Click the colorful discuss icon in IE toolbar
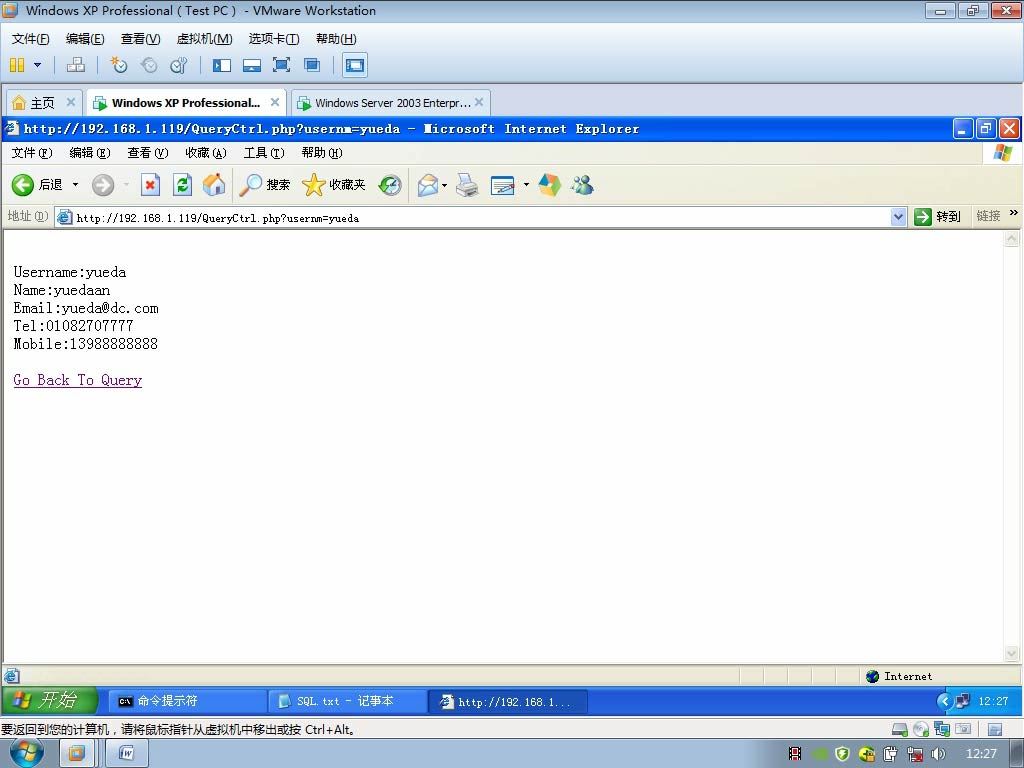Image resolution: width=1024 pixels, height=768 pixels. coord(549,185)
